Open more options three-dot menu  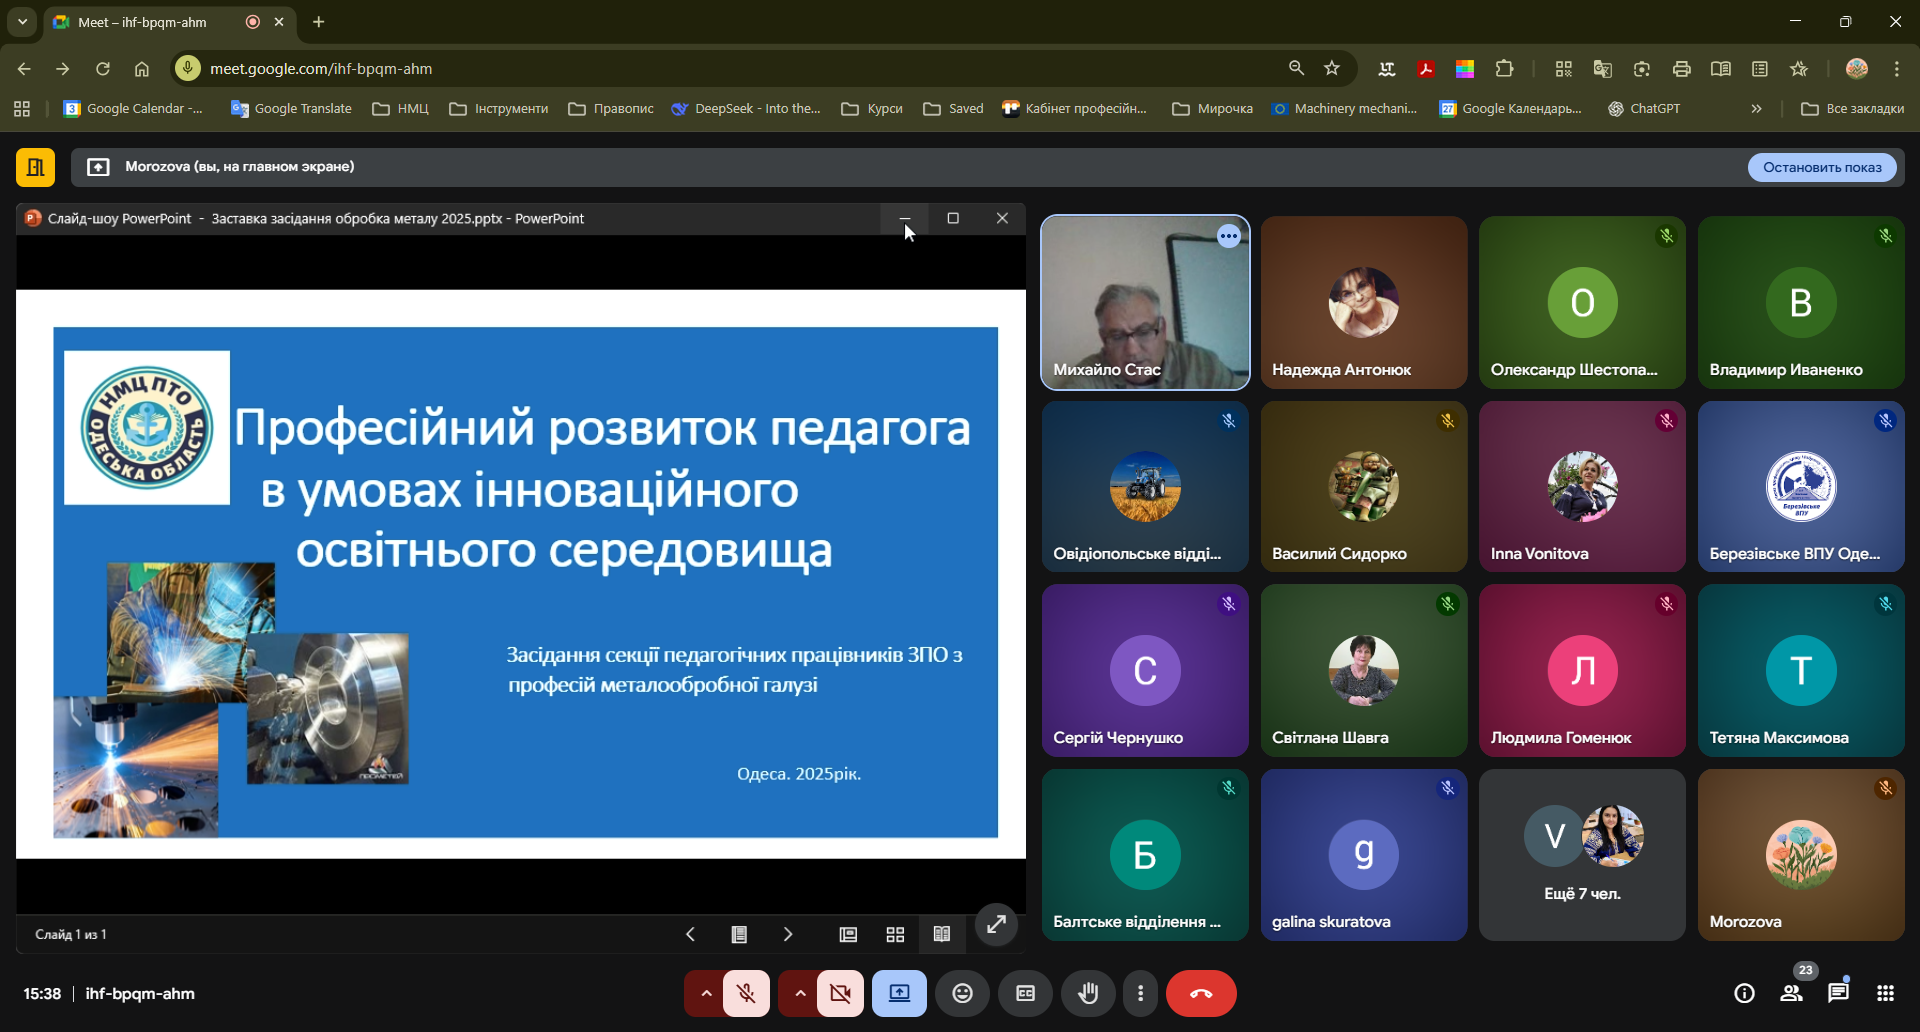pyautogui.click(x=1140, y=993)
